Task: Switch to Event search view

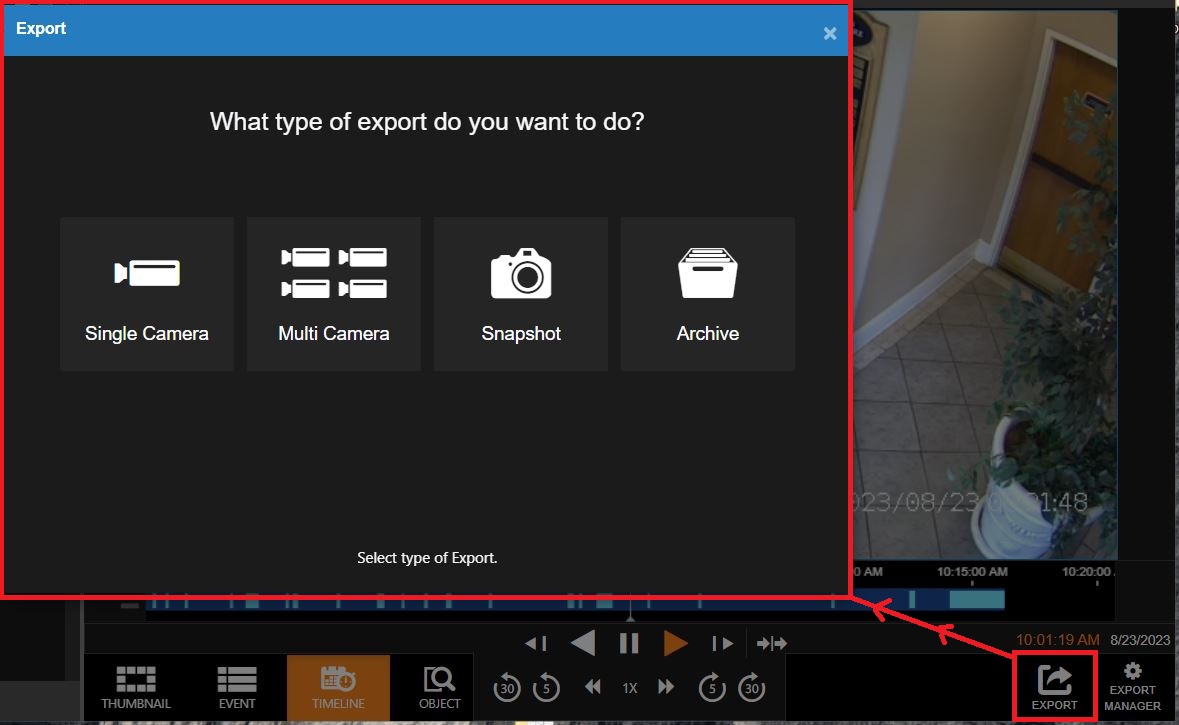Action: point(237,687)
